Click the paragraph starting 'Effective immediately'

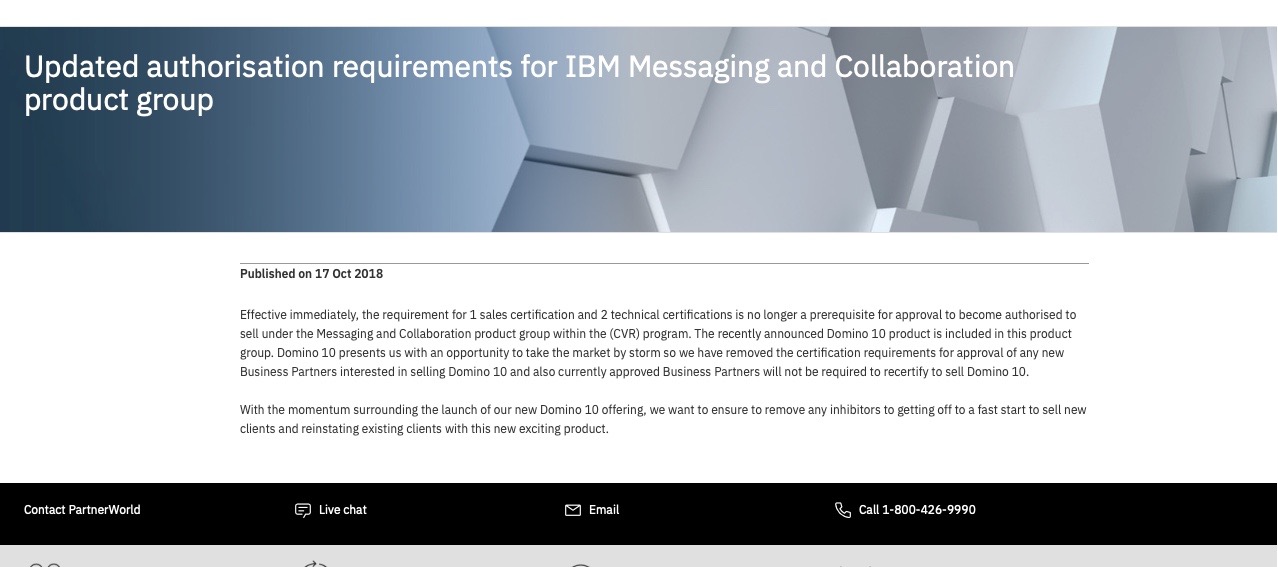(658, 343)
